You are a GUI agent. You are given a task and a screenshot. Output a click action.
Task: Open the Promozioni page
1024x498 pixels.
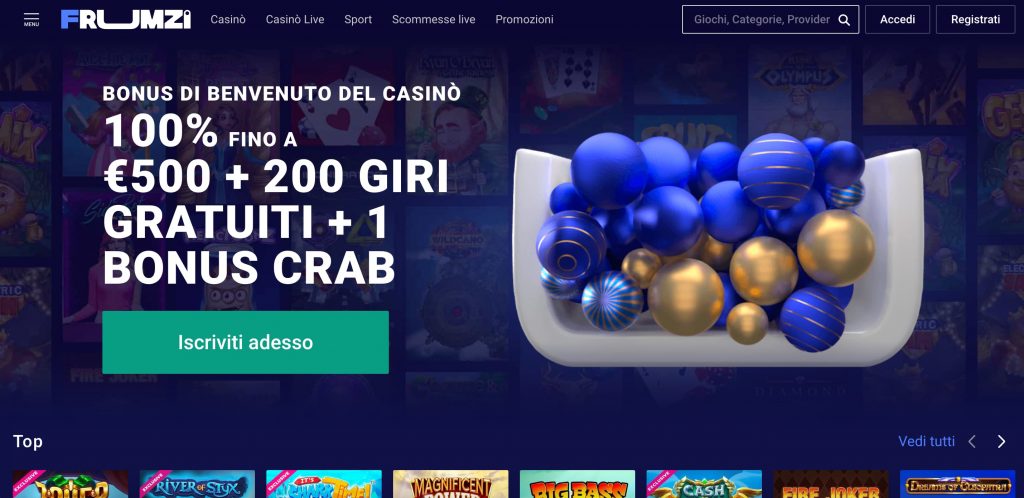point(524,20)
